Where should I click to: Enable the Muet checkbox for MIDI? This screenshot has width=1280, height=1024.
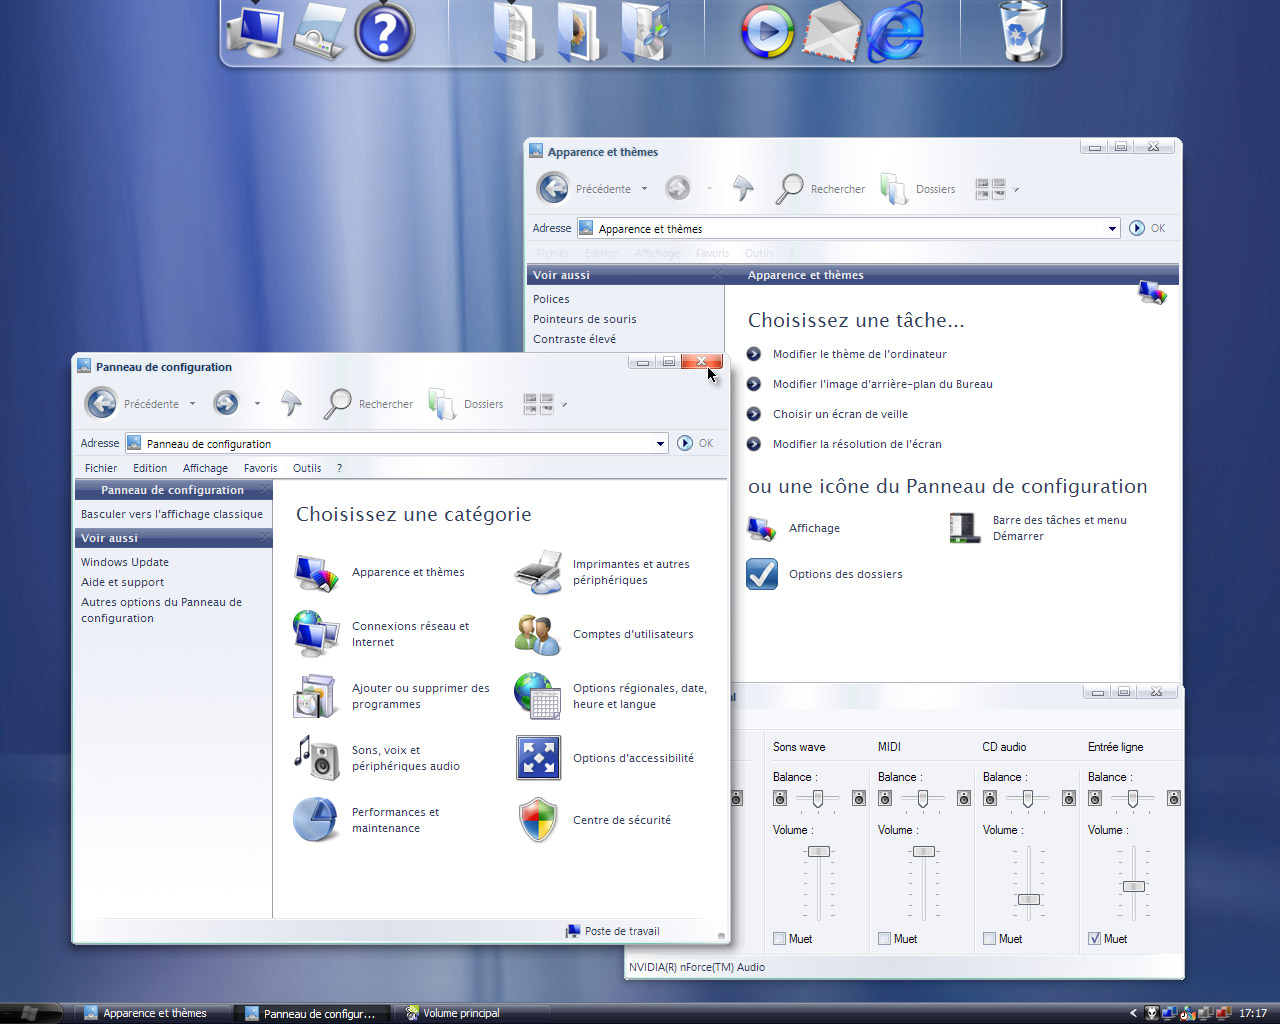coord(884,939)
